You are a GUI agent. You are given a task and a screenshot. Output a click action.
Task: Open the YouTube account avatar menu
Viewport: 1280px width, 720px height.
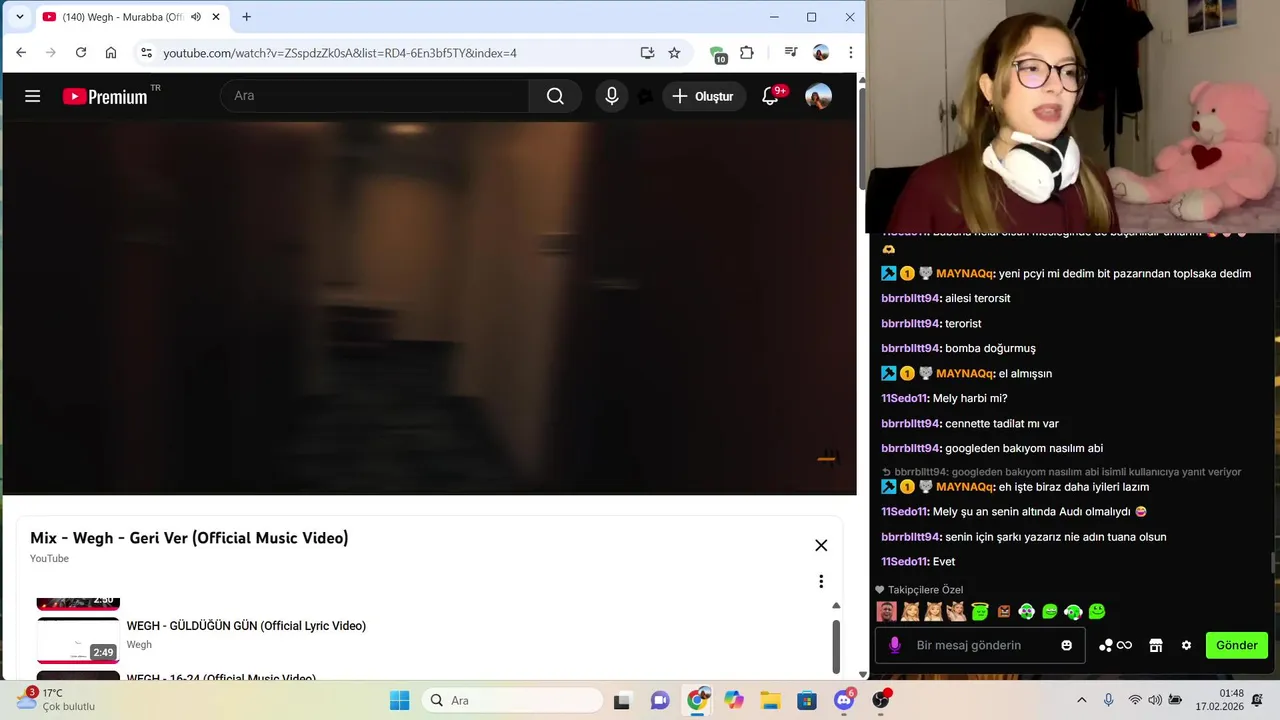click(x=818, y=96)
